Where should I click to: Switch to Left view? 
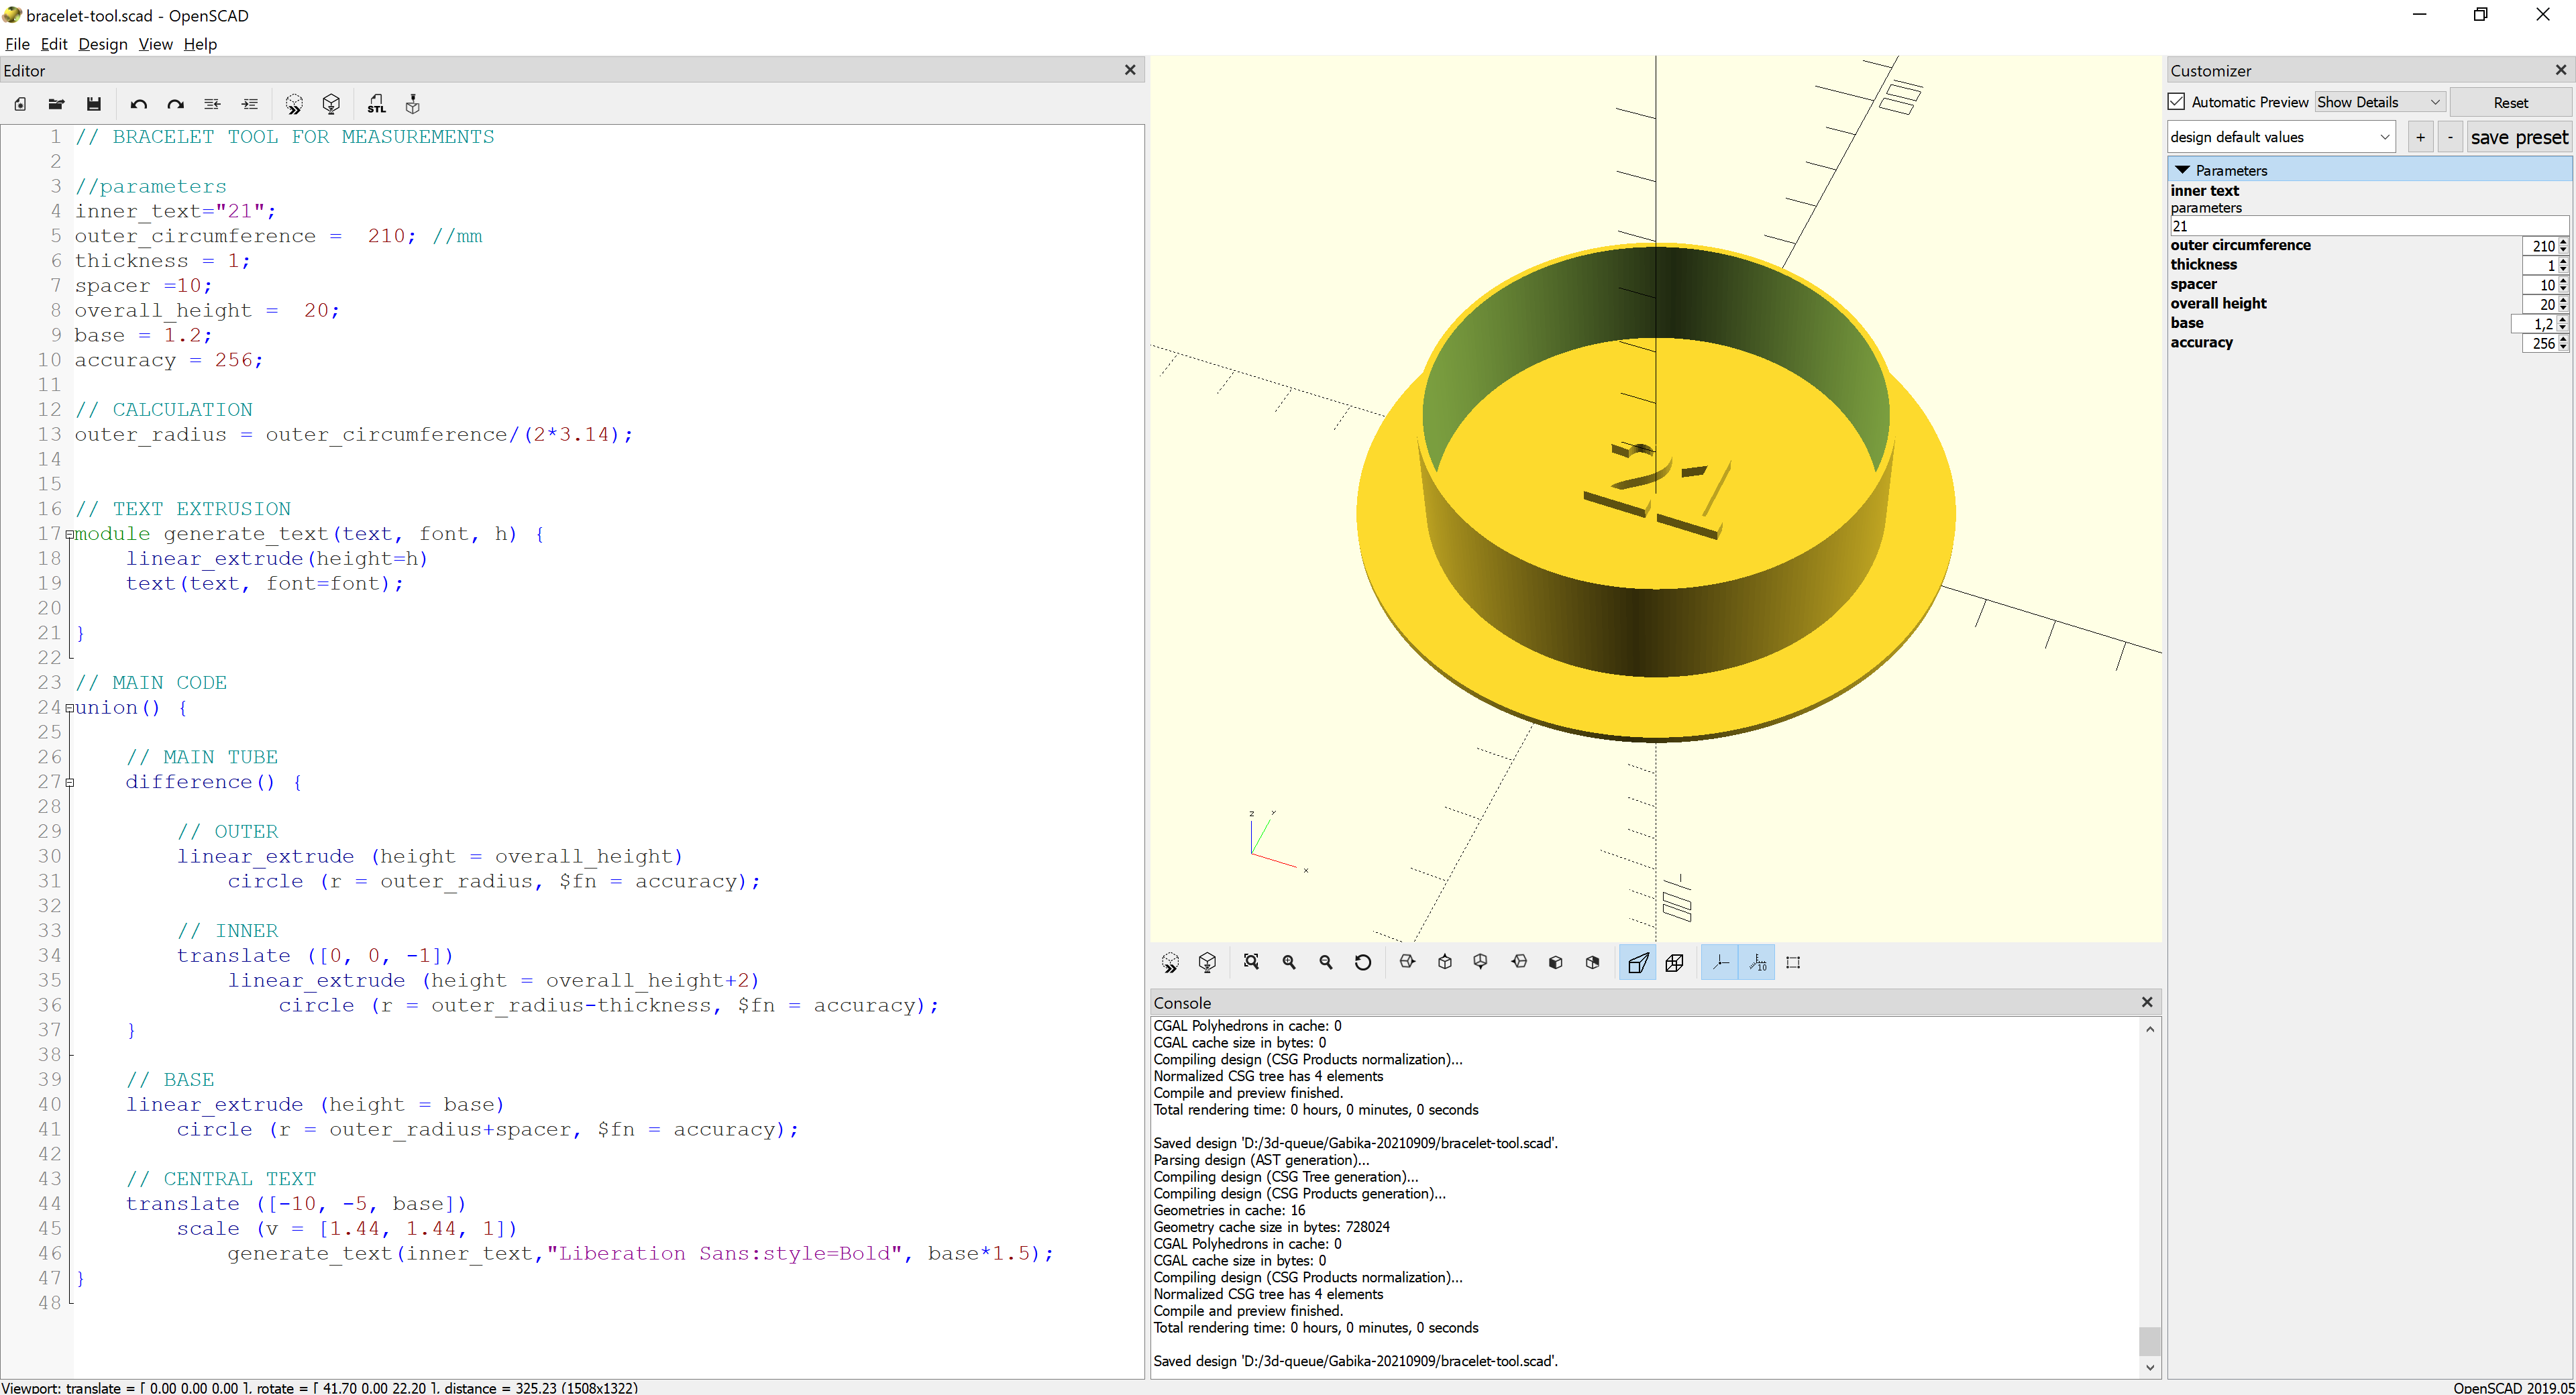(x=1519, y=962)
